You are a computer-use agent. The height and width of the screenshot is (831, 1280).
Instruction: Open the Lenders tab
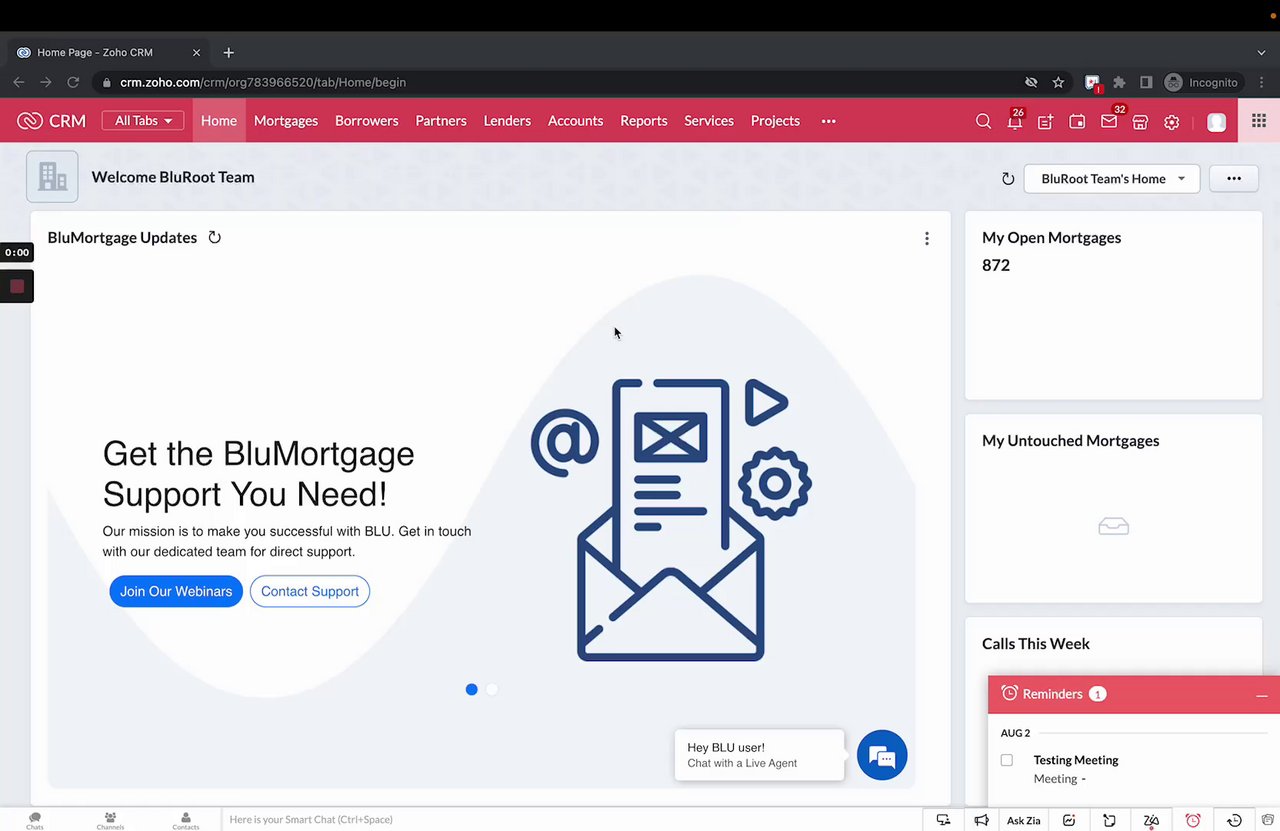[x=507, y=121]
